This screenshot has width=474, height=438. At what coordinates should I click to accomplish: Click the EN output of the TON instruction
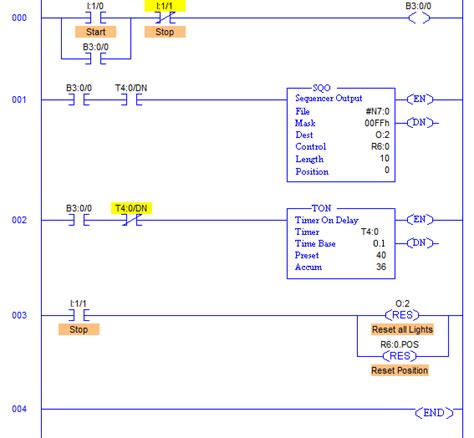pyautogui.click(x=420, y=219)
